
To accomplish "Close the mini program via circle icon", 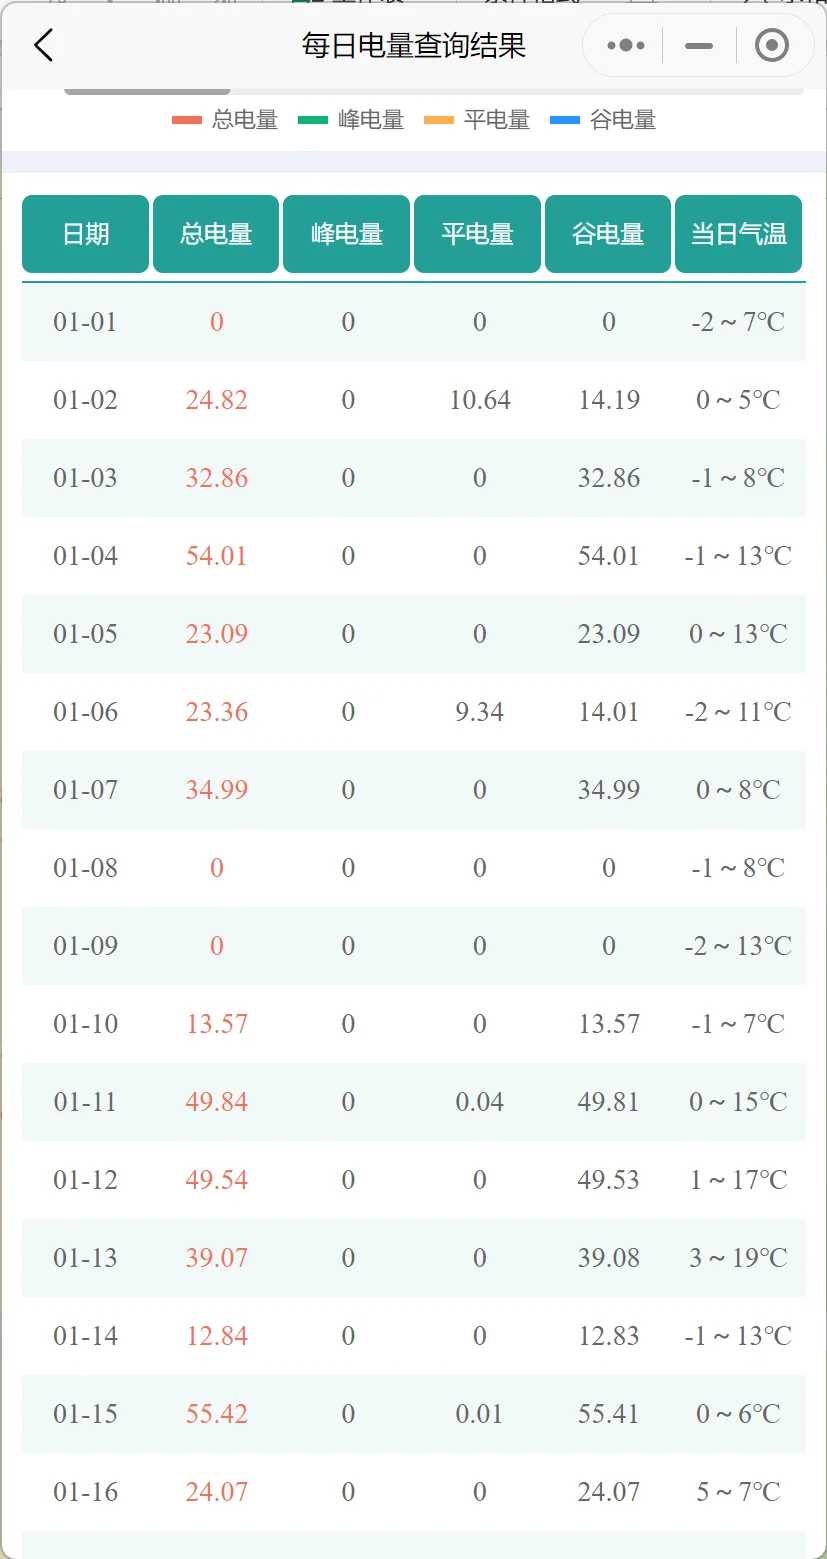I will tap(772, 45).
